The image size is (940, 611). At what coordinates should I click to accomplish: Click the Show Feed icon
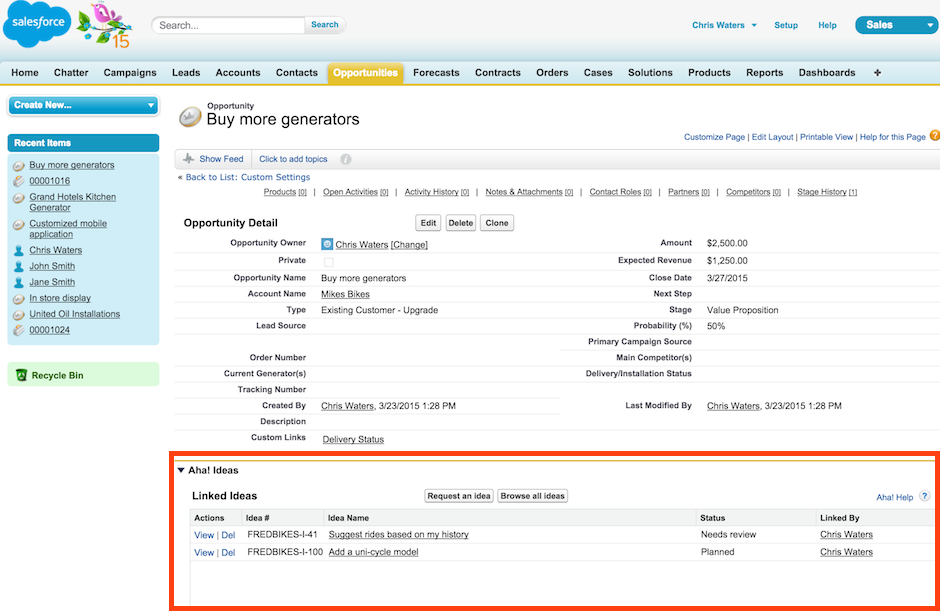pos(189,158)
